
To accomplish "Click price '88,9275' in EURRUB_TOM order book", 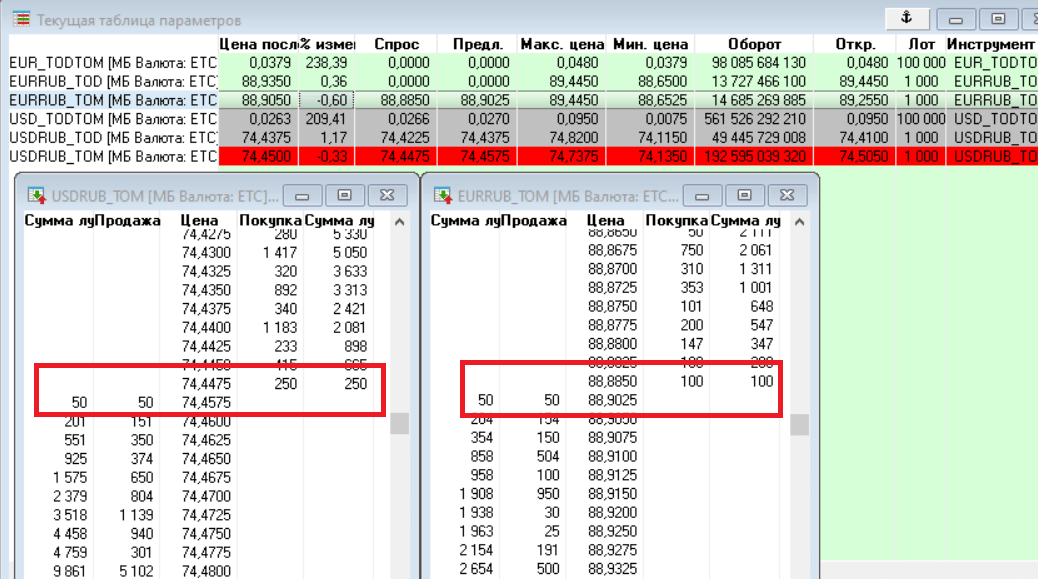I will pyautogui.click(x=612, y=550).
